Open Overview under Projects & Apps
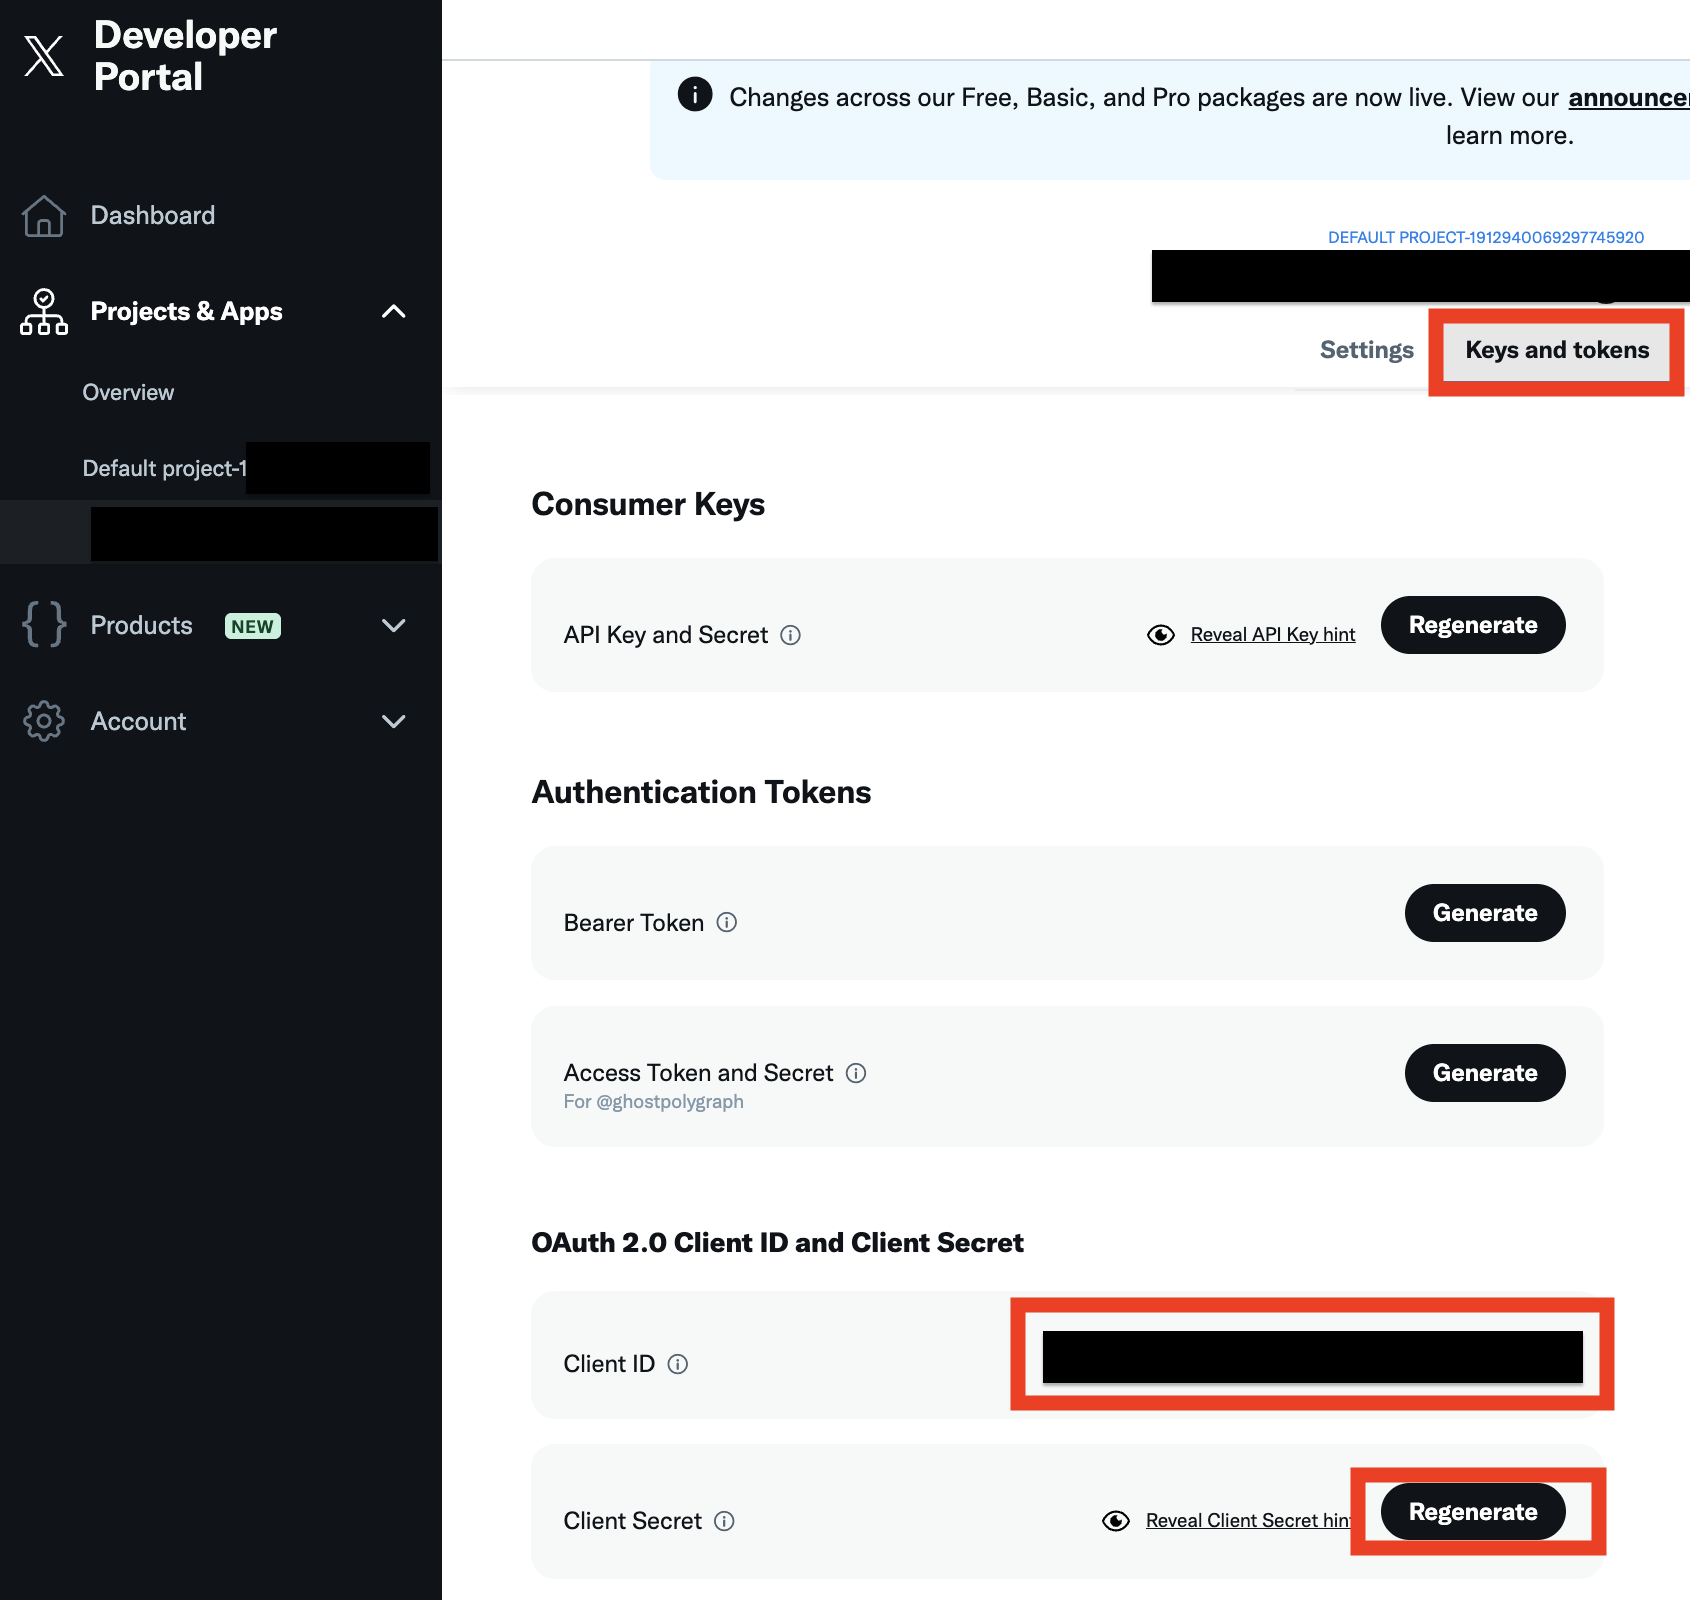This screenshot has width=1690, height=1600. (128, 392)
